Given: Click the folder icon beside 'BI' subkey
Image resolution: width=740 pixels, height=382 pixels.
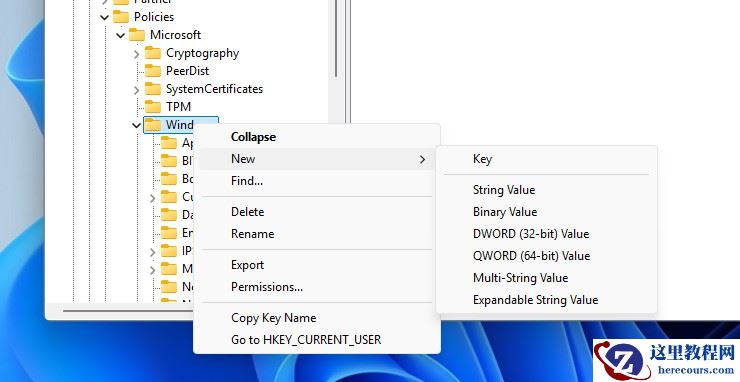Looking at the screenshot, I should (x=169, y=161).
